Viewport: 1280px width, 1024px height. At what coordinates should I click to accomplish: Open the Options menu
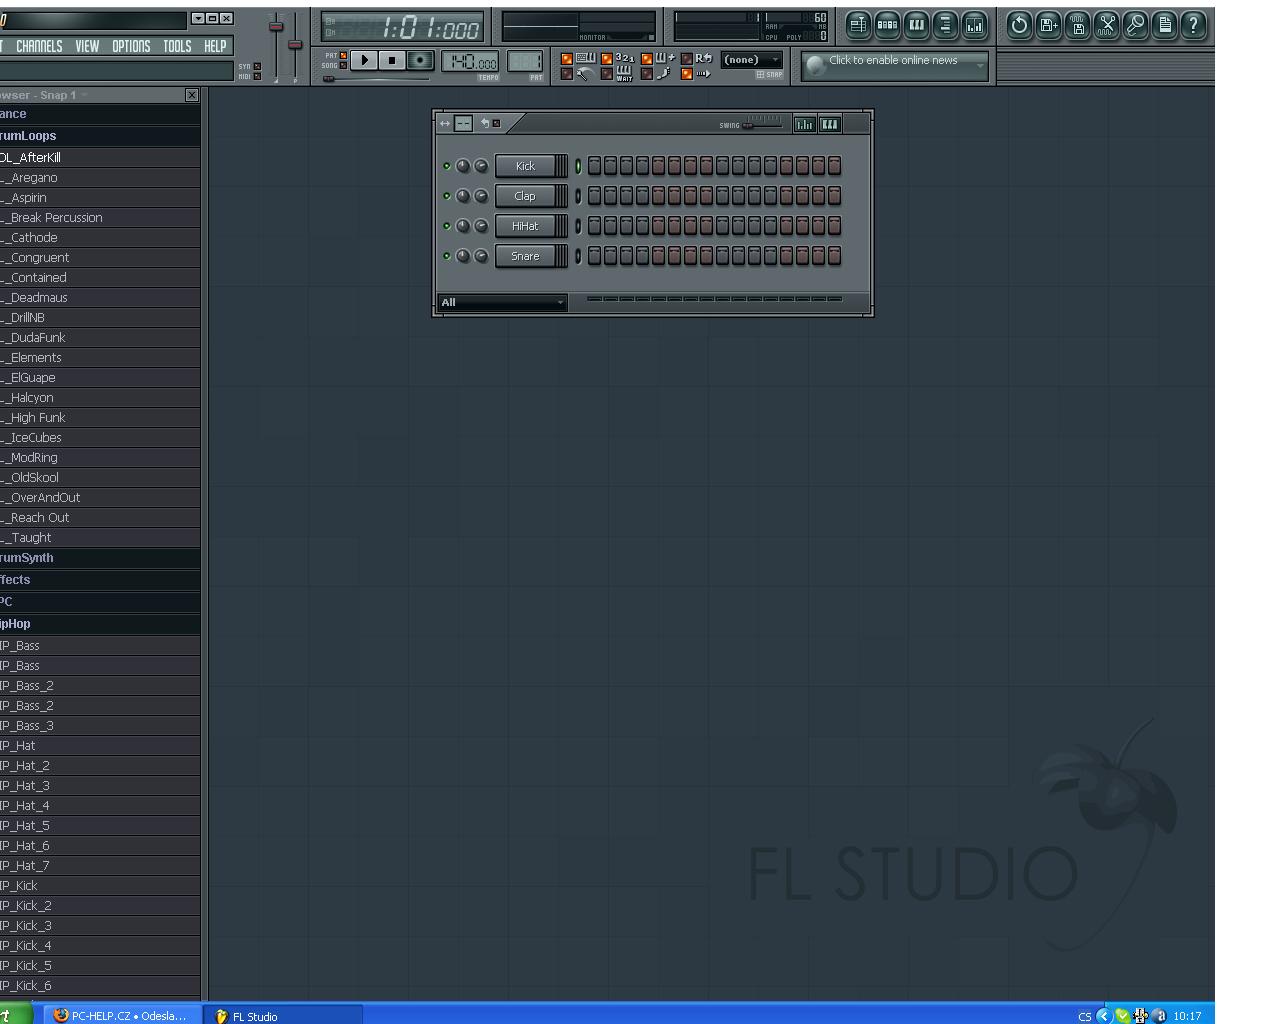131,46
